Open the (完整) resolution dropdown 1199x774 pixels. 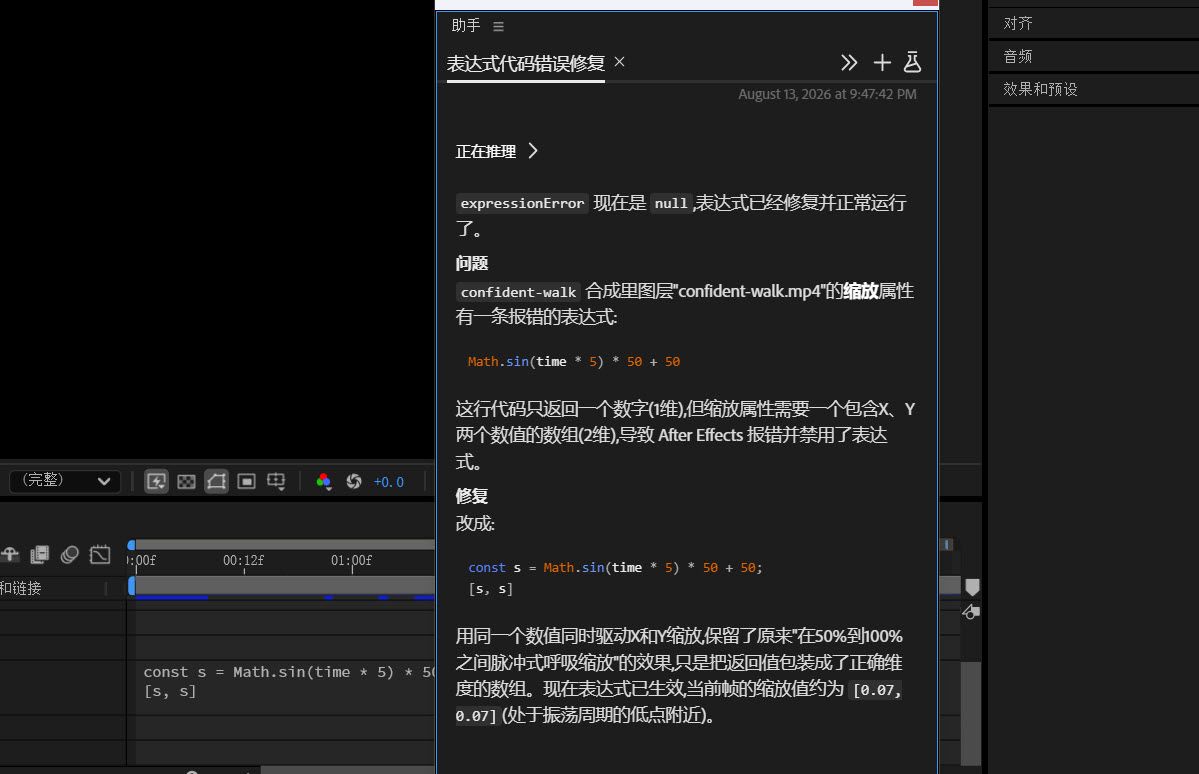(65, 480)
